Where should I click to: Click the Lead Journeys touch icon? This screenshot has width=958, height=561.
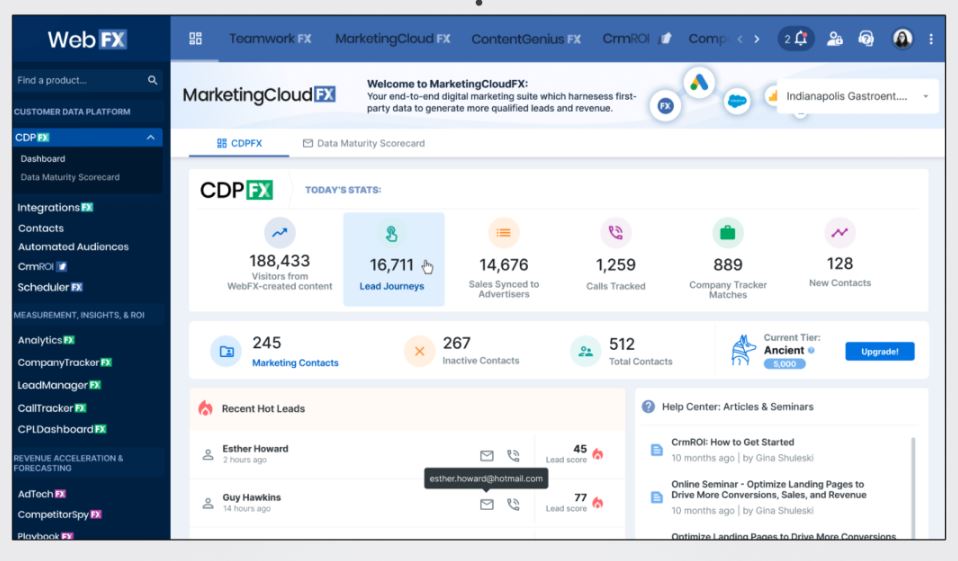392,233
